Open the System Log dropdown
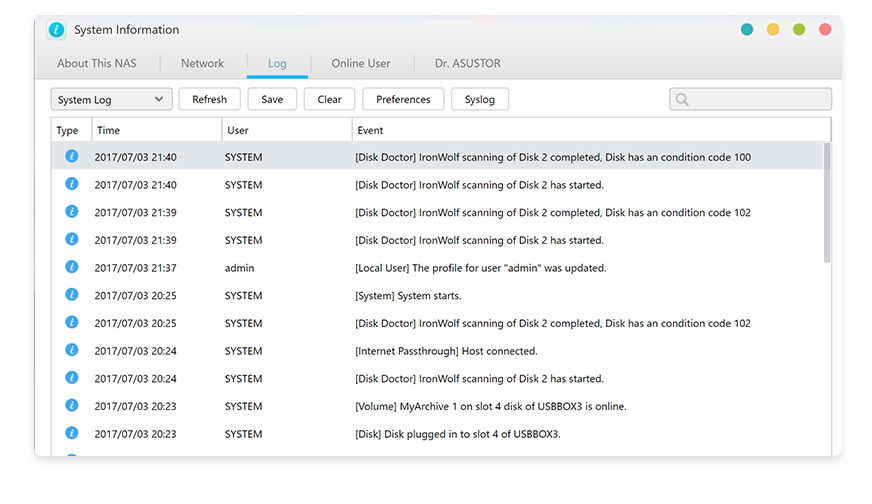Screen dimensions: 872x504 tap(112, 100)
